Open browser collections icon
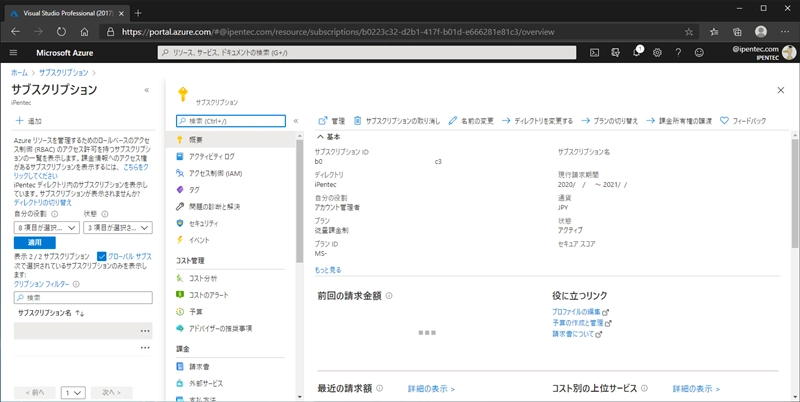The height and width of the screenshot is (402, 800). 737,32
